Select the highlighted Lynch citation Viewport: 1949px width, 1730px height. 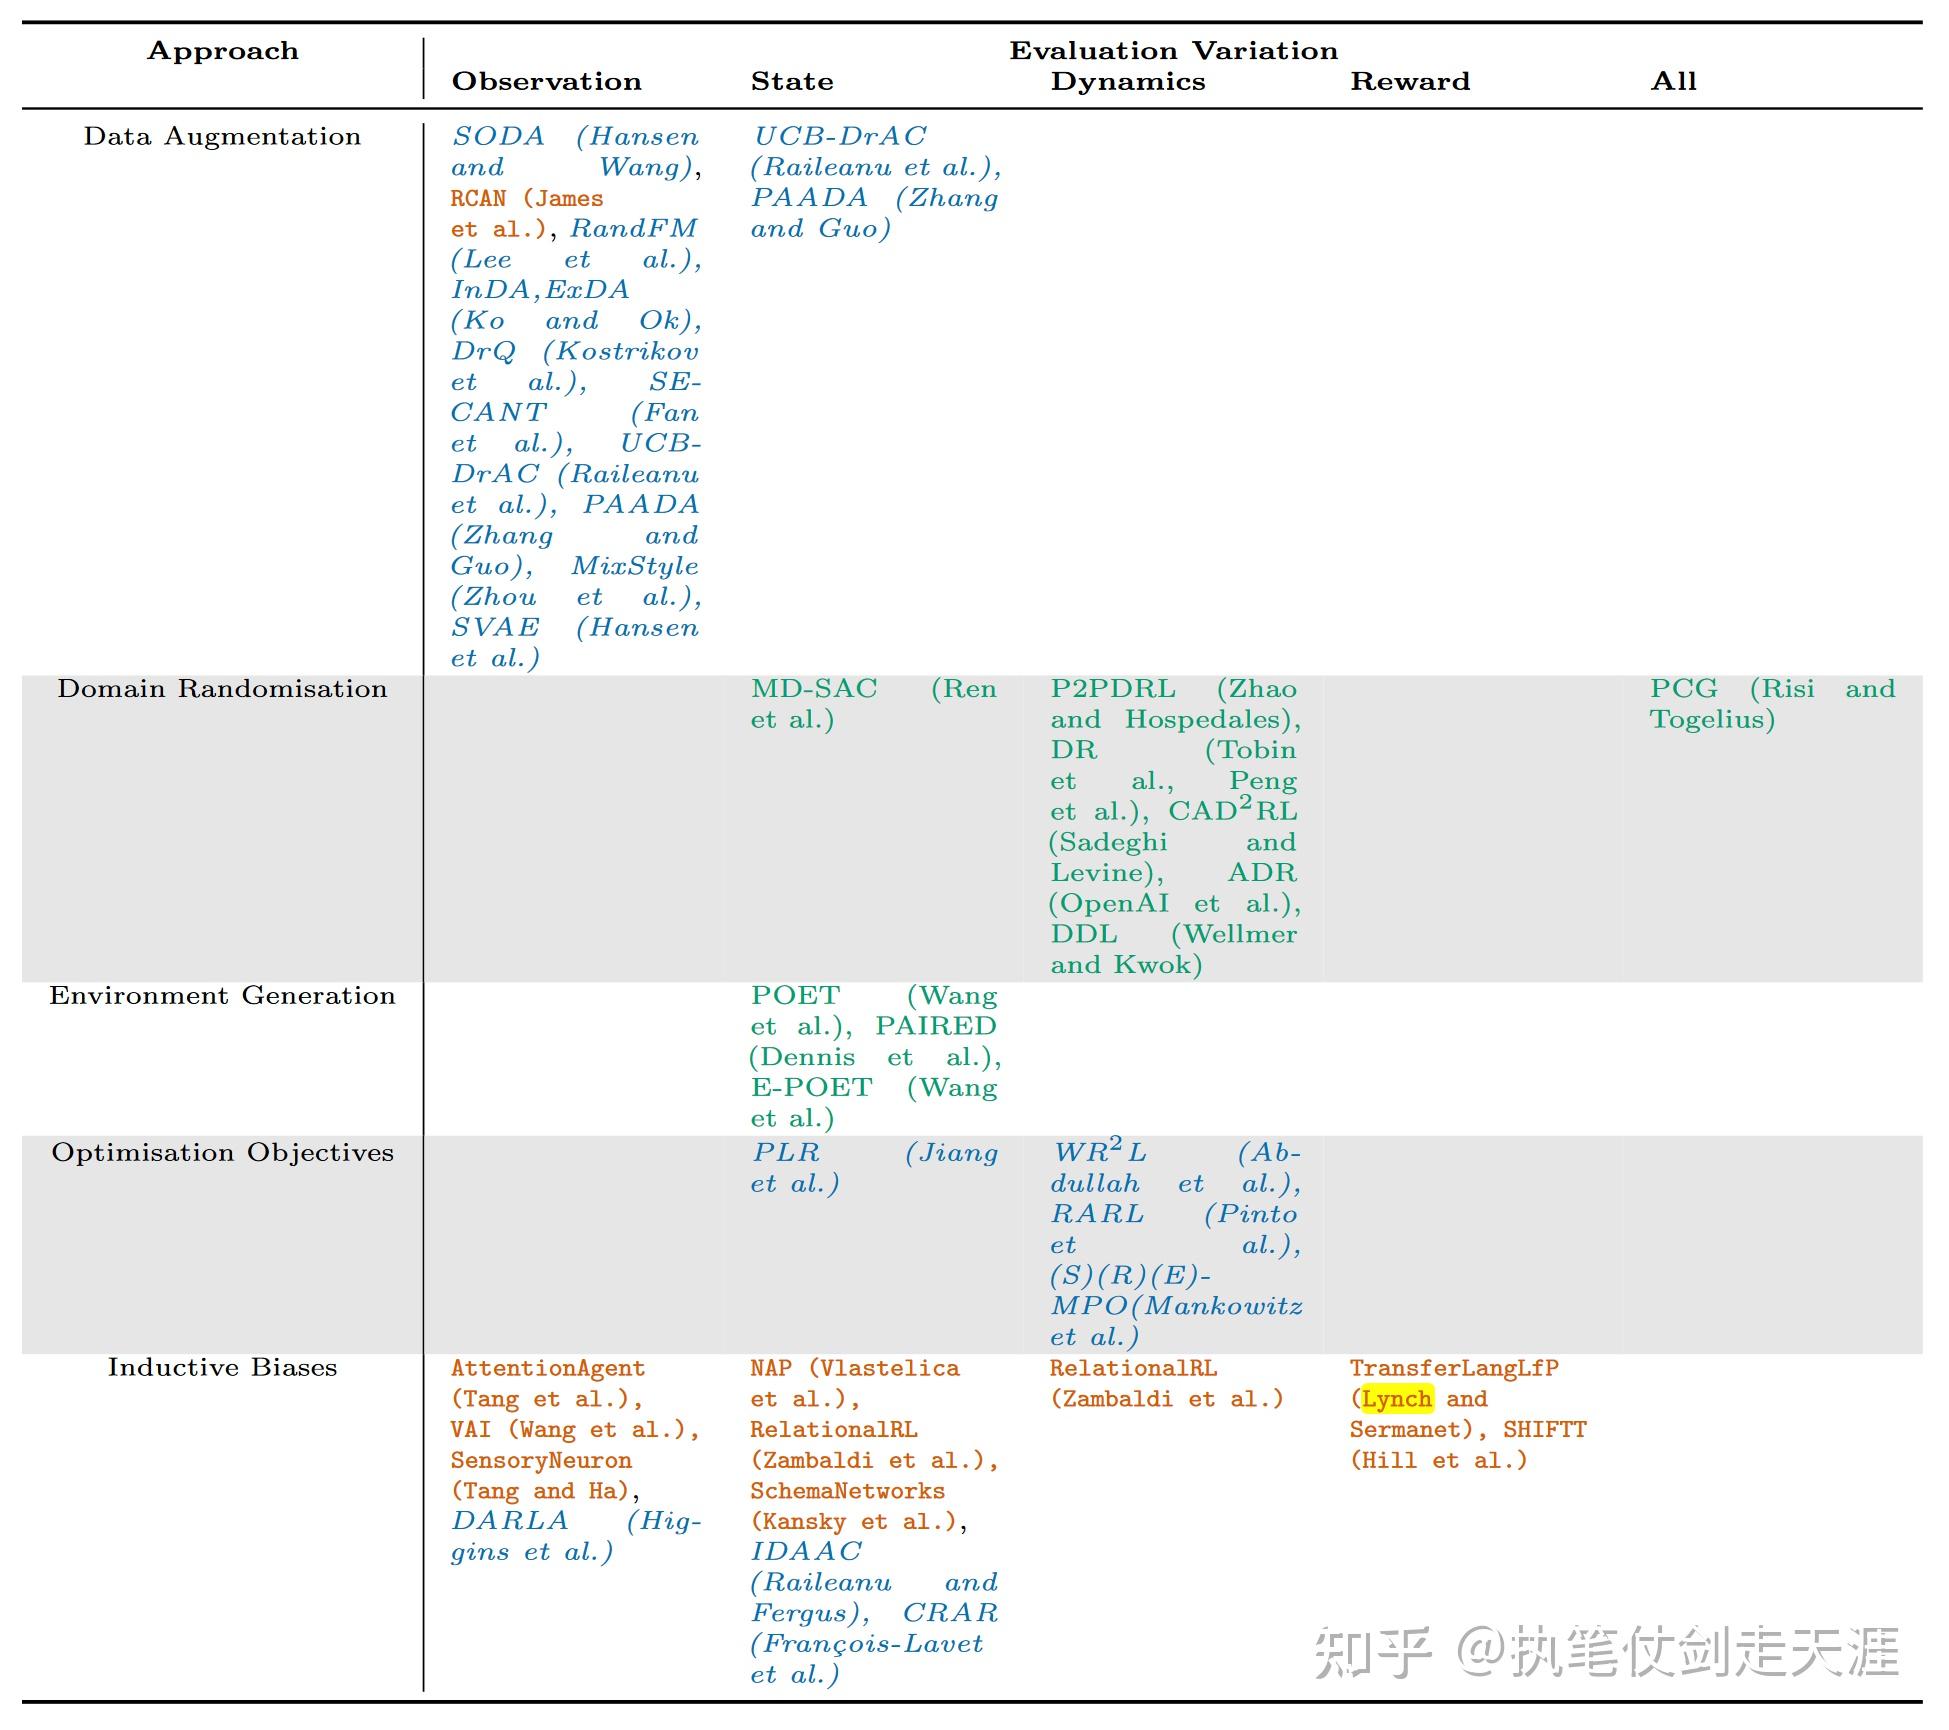pos(1398,1399)
